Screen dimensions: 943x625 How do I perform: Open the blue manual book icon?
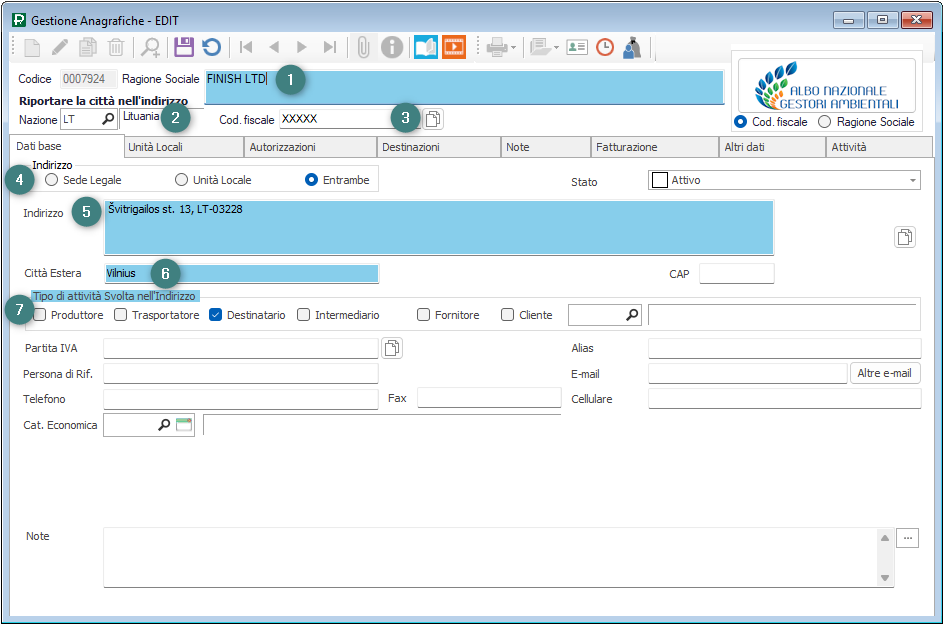(426, 47)
